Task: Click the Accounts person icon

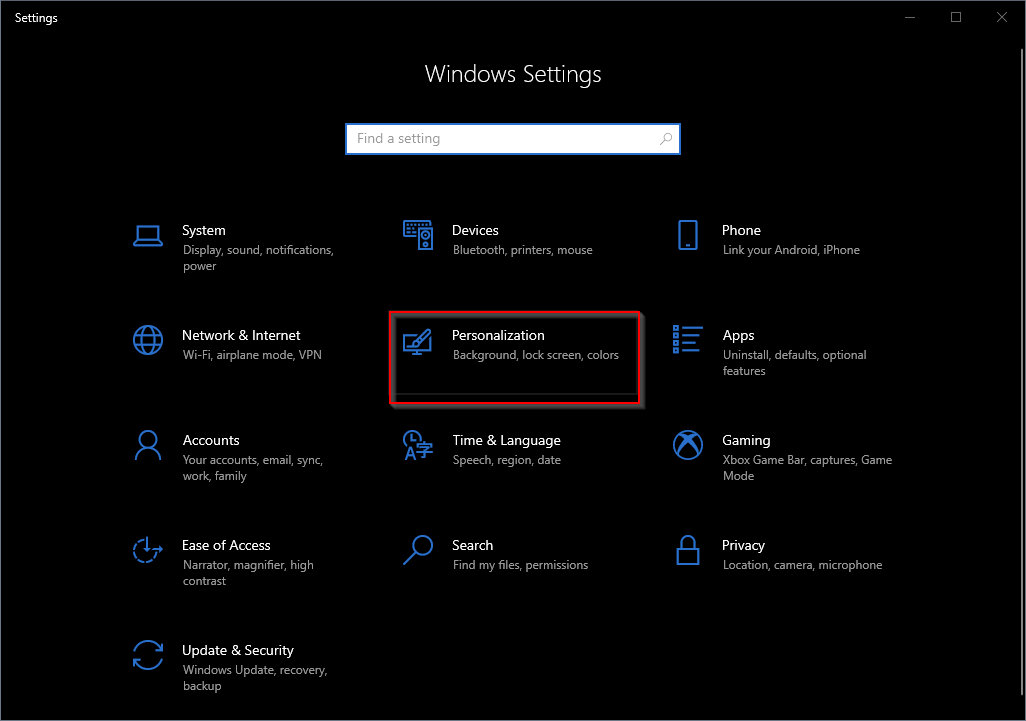Action: (x=148, y=446)
